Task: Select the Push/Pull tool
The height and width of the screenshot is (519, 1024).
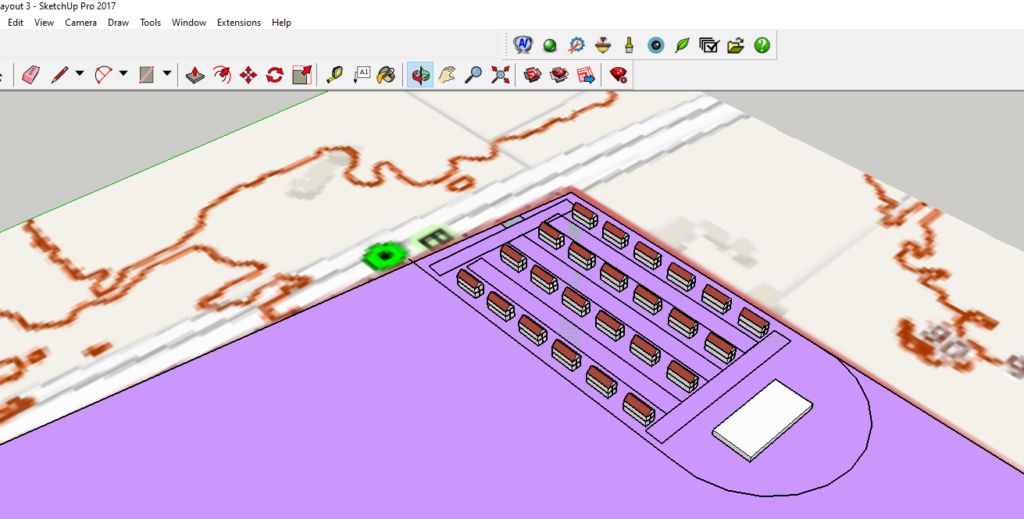Action: click(x=197, y=75)
